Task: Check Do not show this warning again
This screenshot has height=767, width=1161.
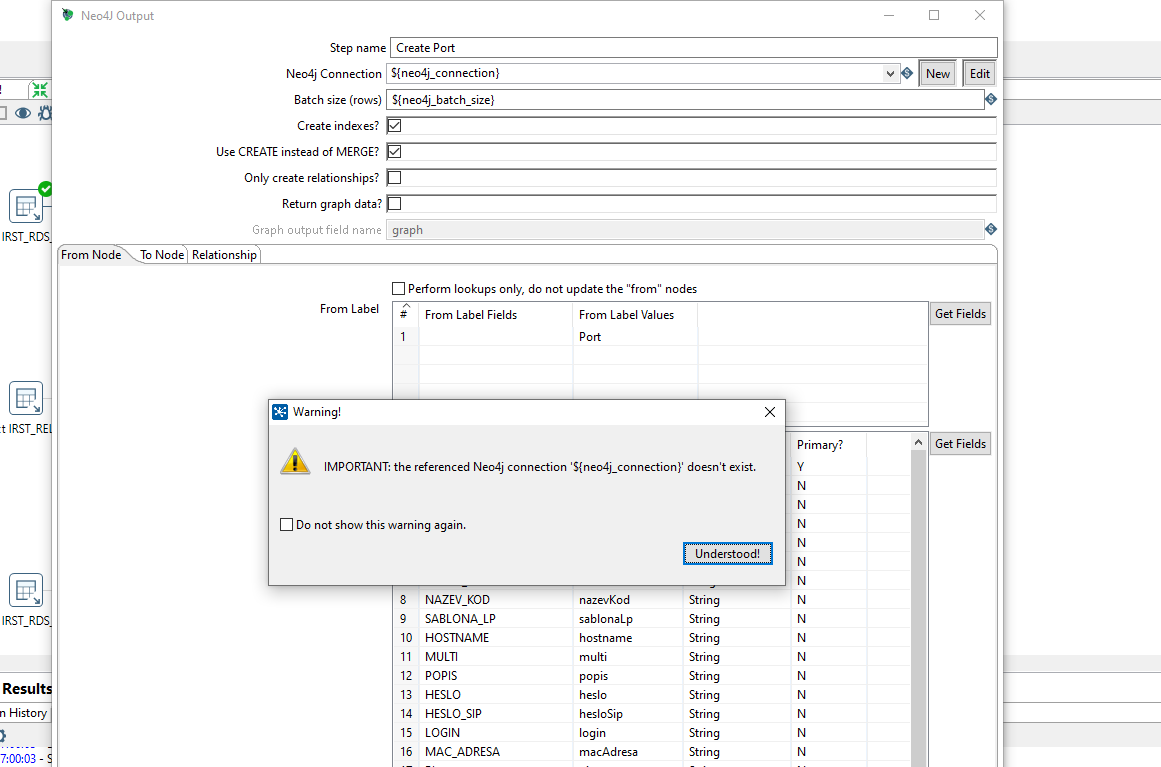Action: point(286,524)
